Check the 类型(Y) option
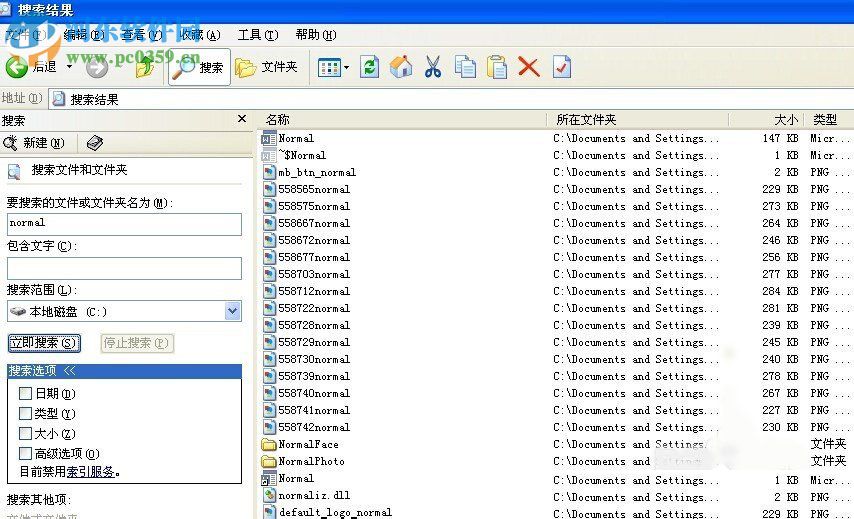 point(25,413)
